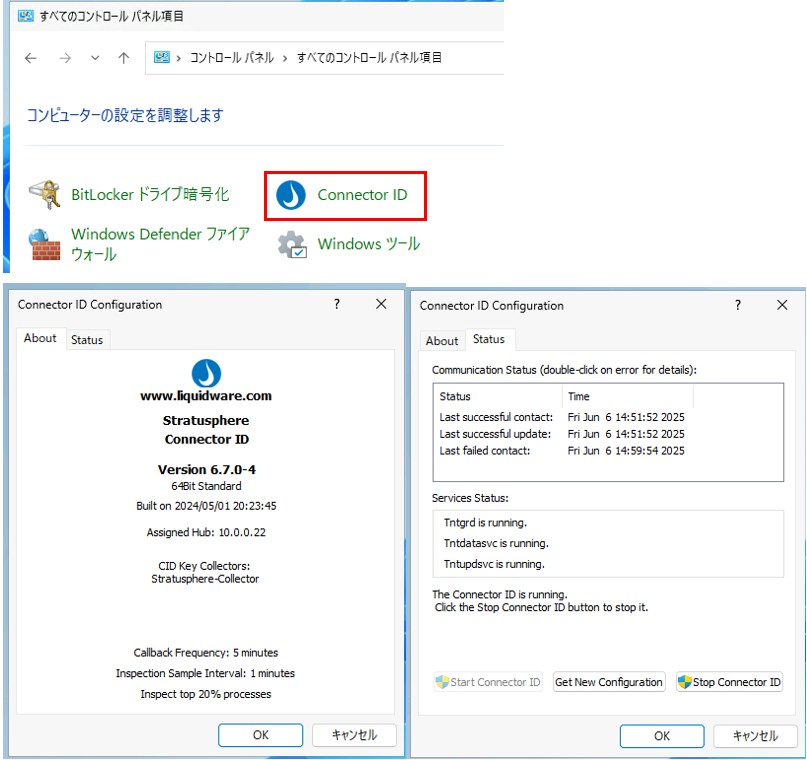Click 'コンピューターの設定を調整します' heading

pos(125,115)
